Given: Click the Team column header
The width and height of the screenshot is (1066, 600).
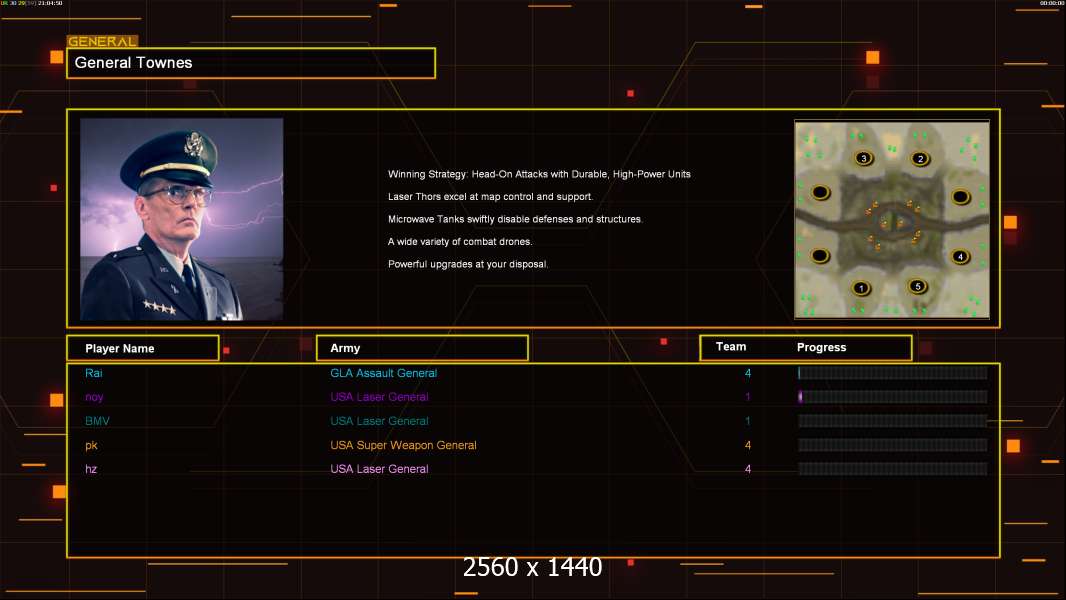Looking at the screenshot, I should [x=731, y=347].
